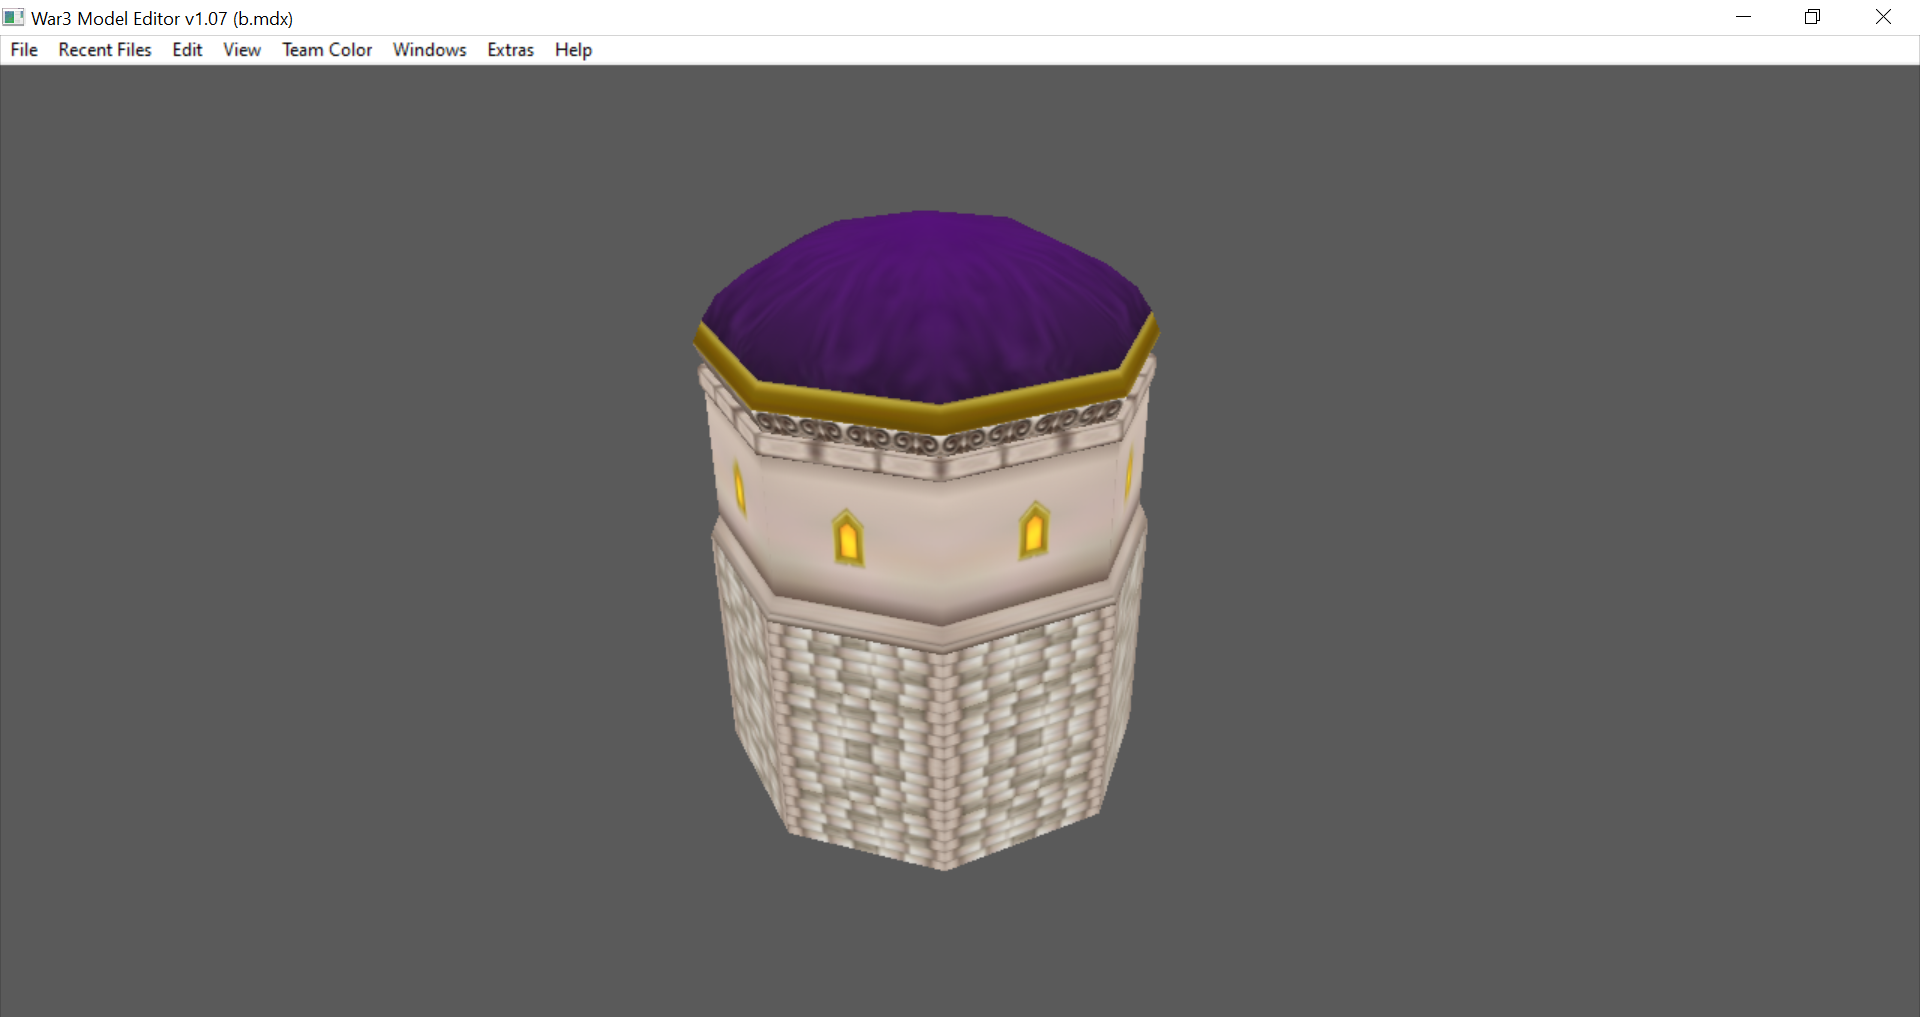The width and height of the screenshot is (1920, 1017).
Task: Click the left front yellow window on the tower
Action: pos(848,538)
